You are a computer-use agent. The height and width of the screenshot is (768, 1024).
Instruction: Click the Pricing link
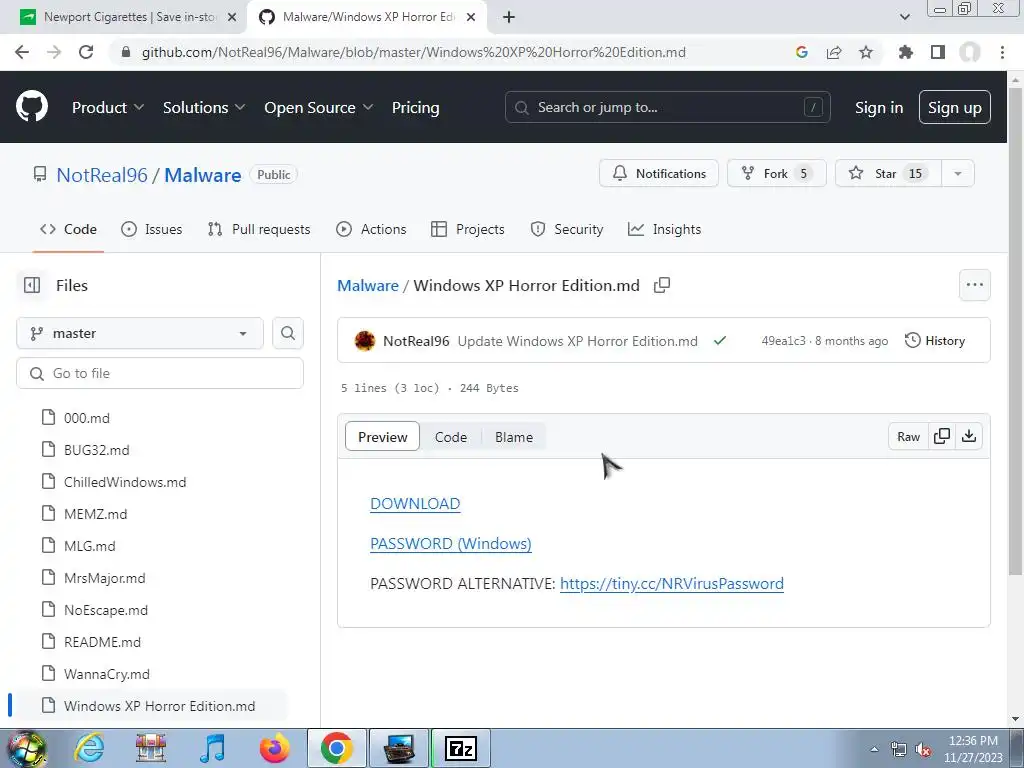415,108
